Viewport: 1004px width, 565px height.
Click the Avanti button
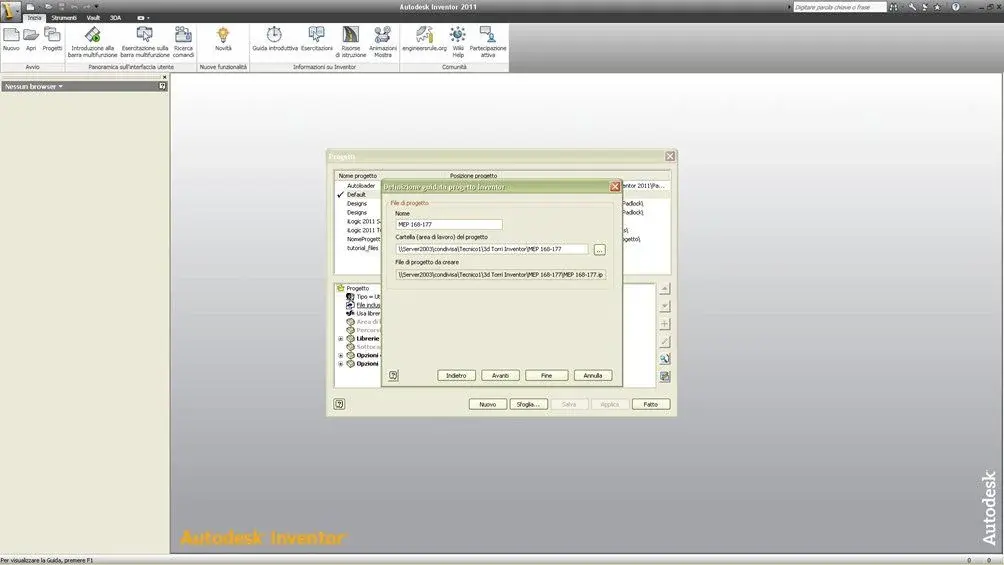(500, 375)
